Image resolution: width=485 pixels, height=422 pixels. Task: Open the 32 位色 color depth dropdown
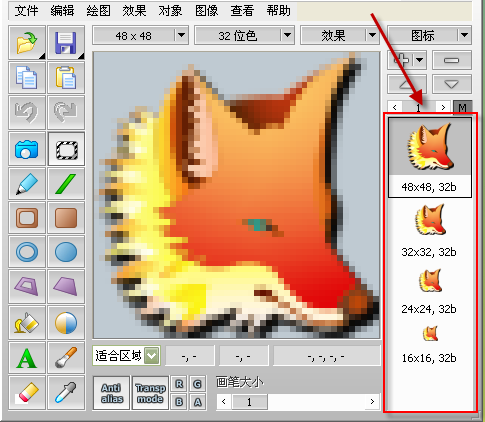pos(287,35)
